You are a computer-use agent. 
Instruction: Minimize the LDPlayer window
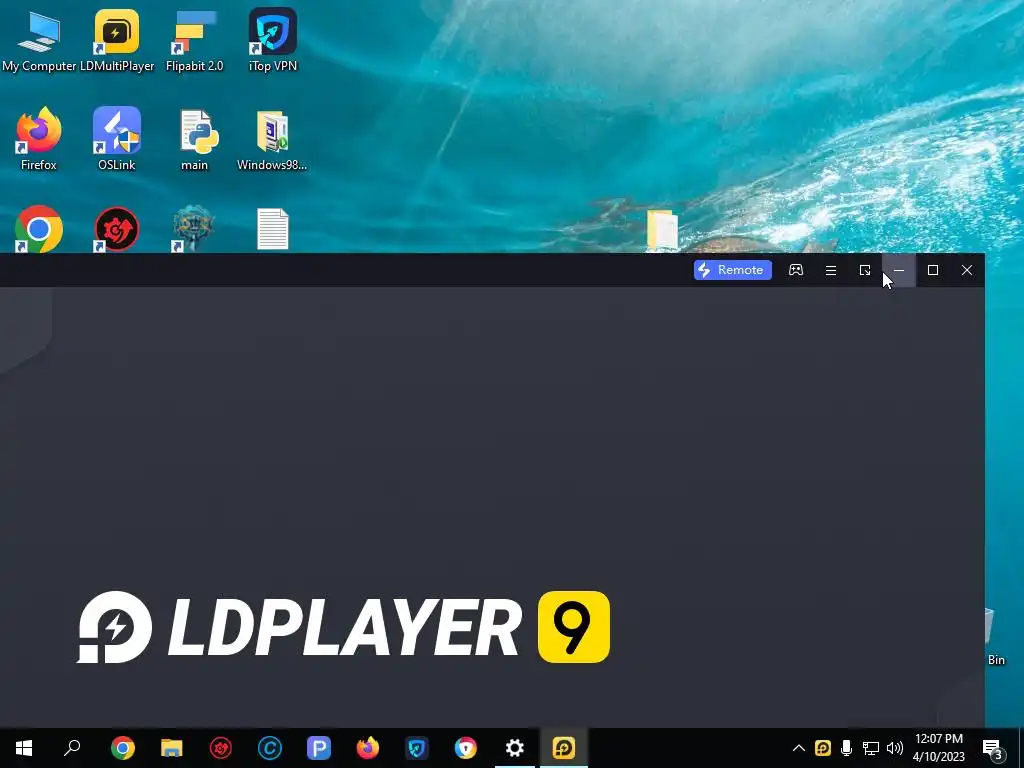pyautogui.click(x=899, y=270)
